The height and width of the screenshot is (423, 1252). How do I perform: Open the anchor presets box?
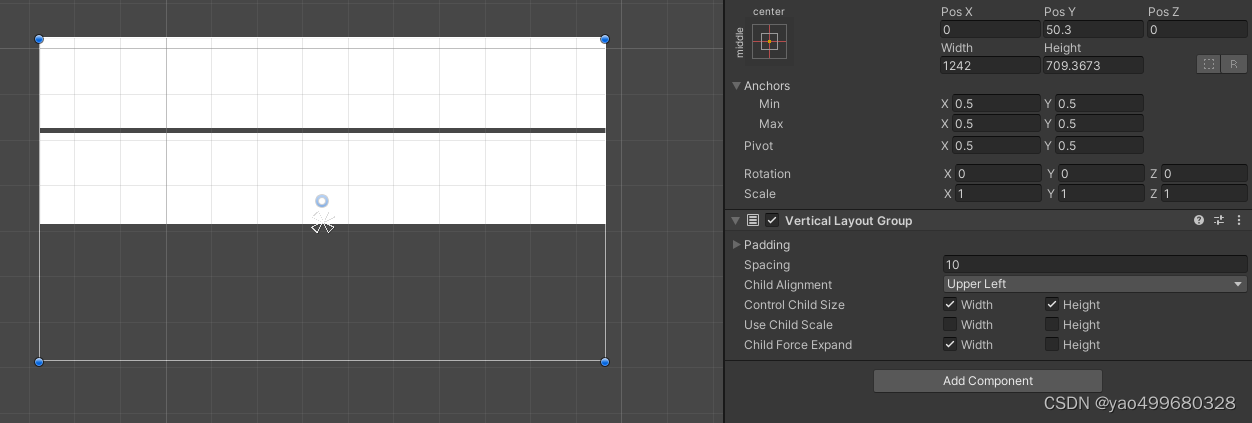click(769, 41)
